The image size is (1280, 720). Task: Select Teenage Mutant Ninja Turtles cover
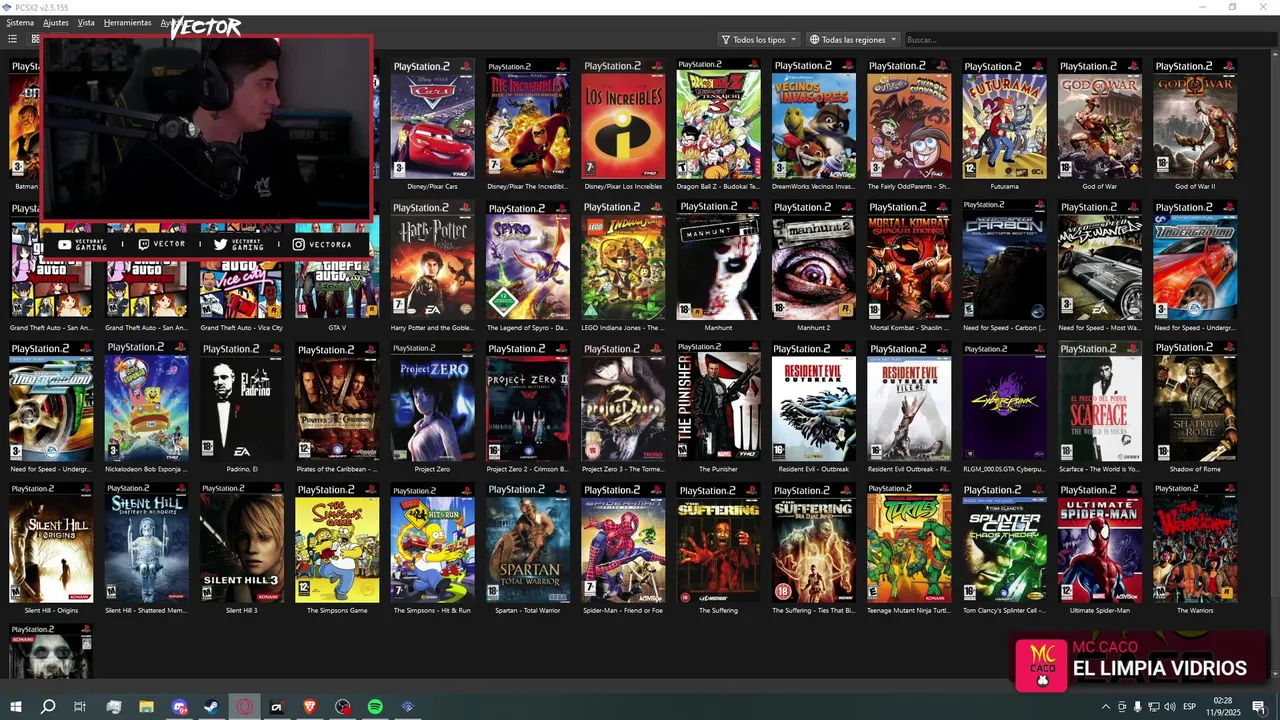coord(909,543)
